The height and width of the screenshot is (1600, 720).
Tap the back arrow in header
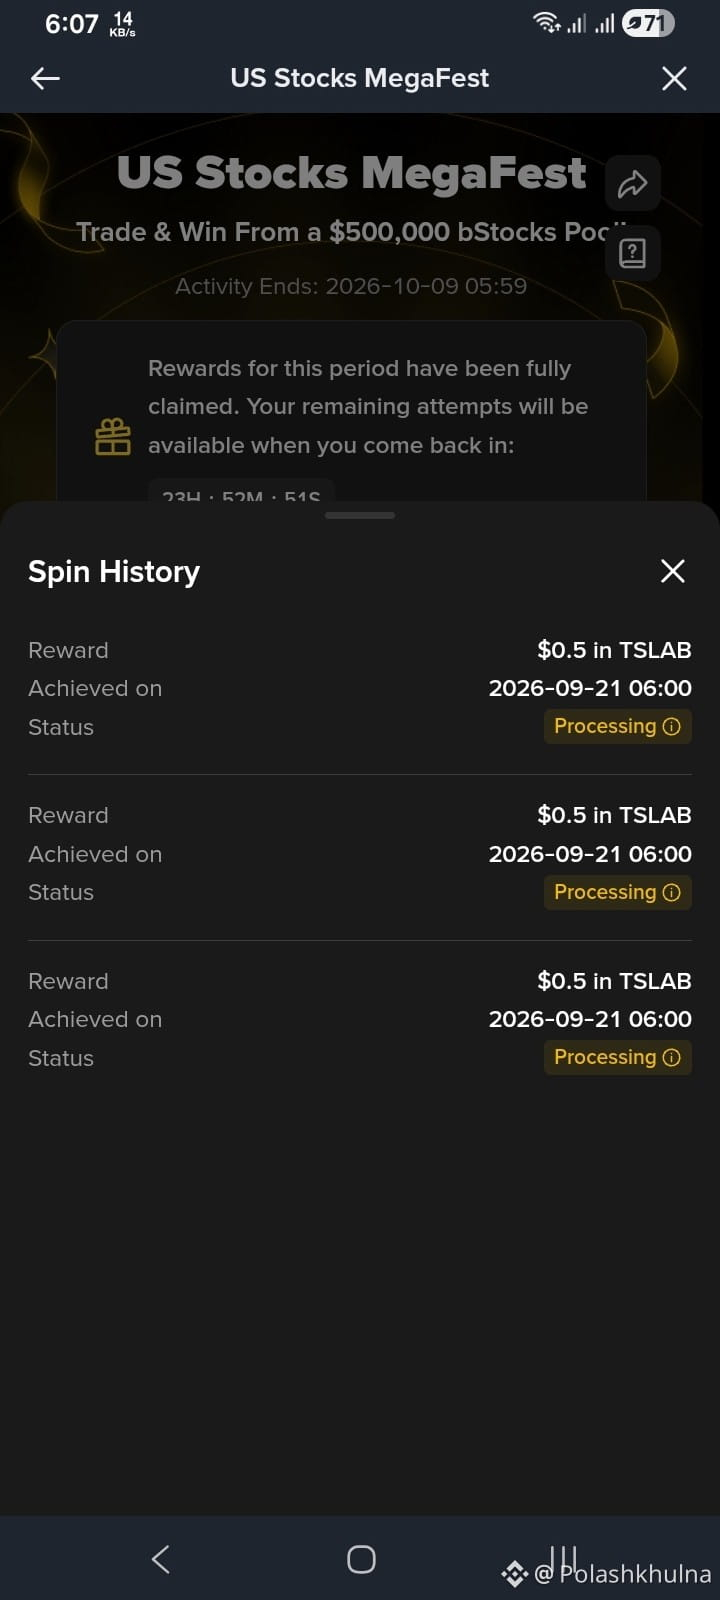pos(46,78)
